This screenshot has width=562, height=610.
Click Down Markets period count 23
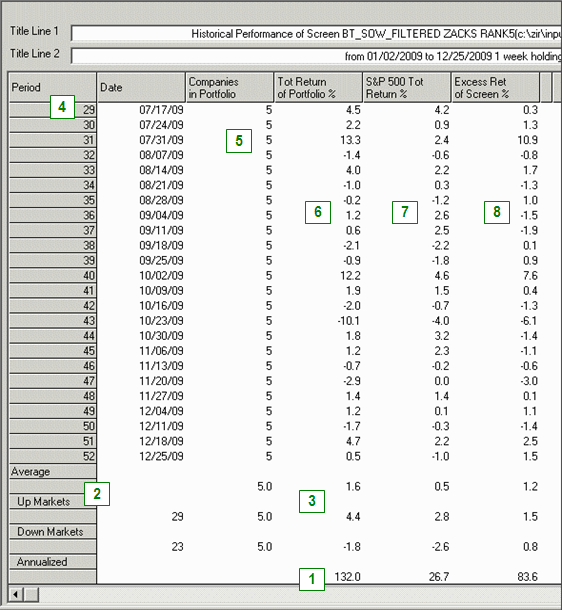point(177,547)
